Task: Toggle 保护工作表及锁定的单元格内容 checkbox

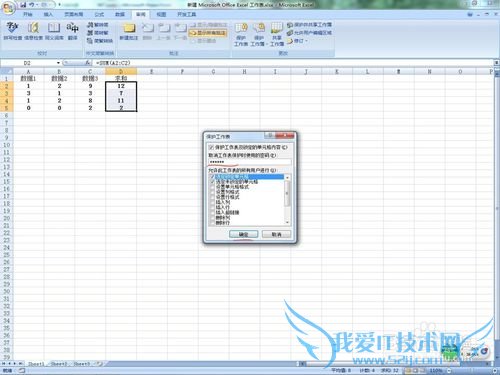Action: 211,147
